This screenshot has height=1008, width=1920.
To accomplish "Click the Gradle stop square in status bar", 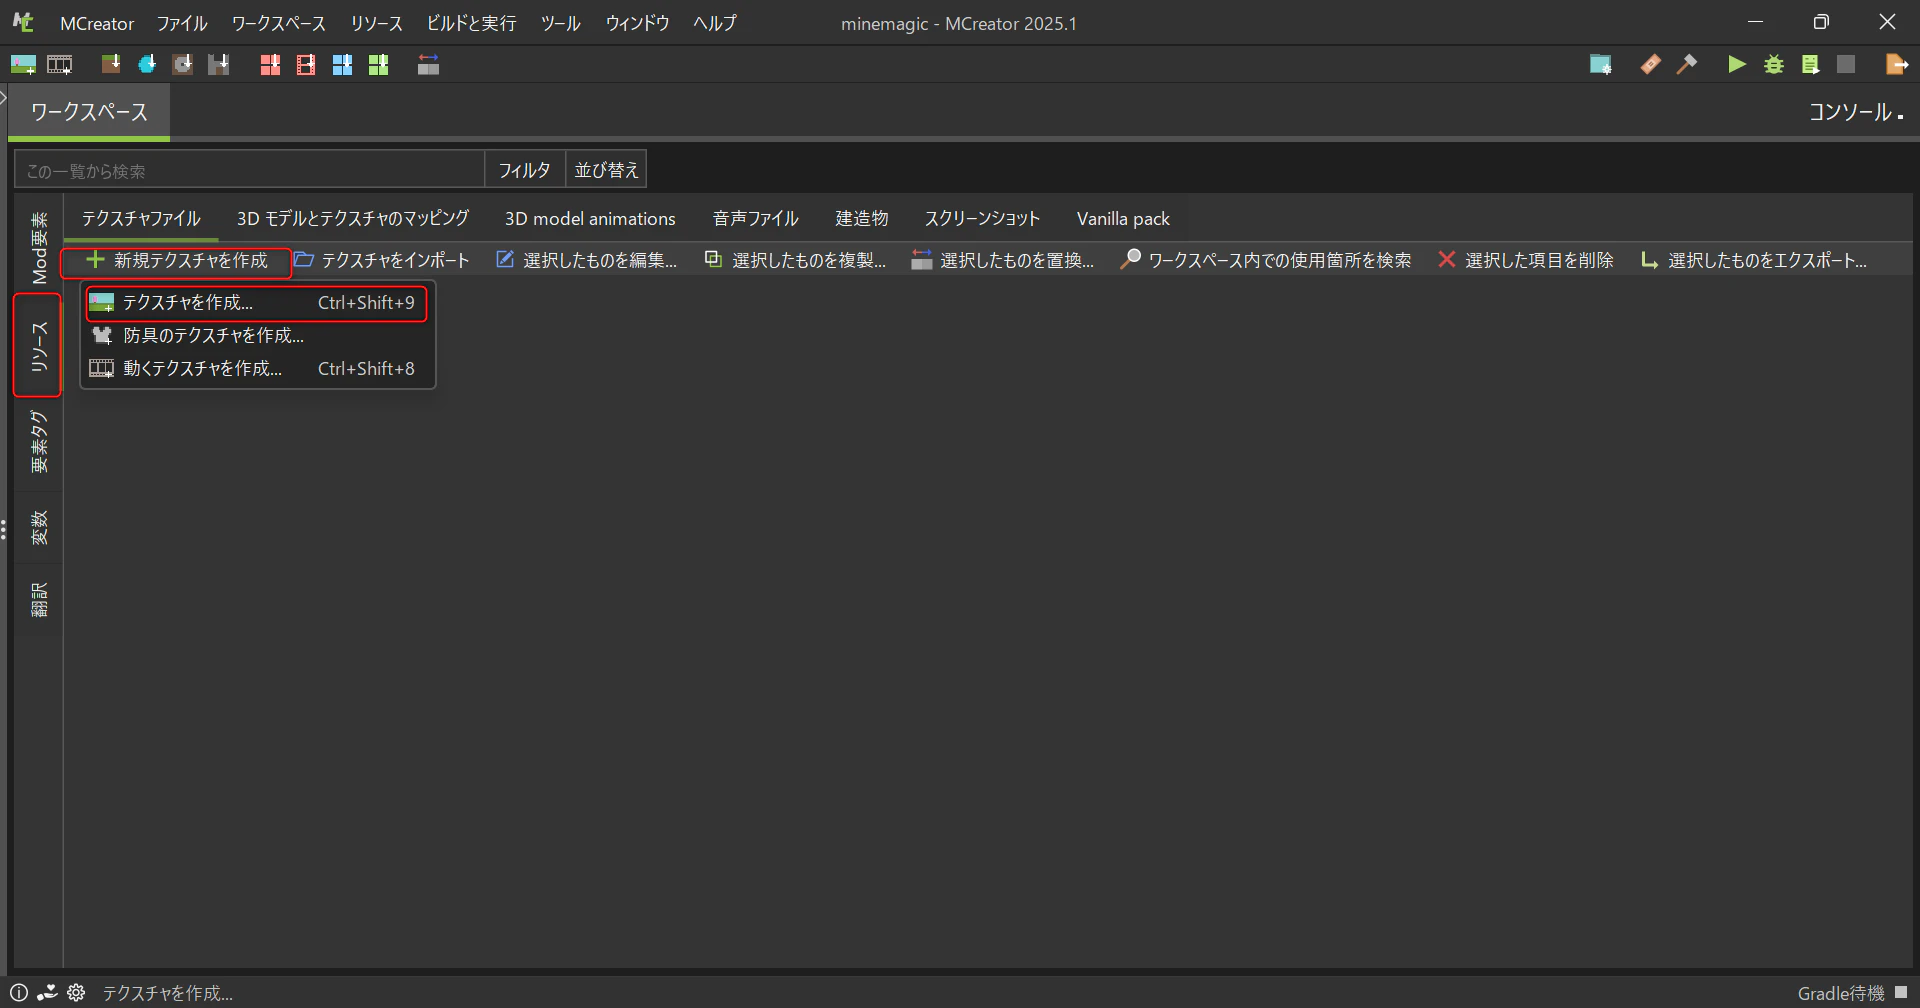I will point(1901,992).
